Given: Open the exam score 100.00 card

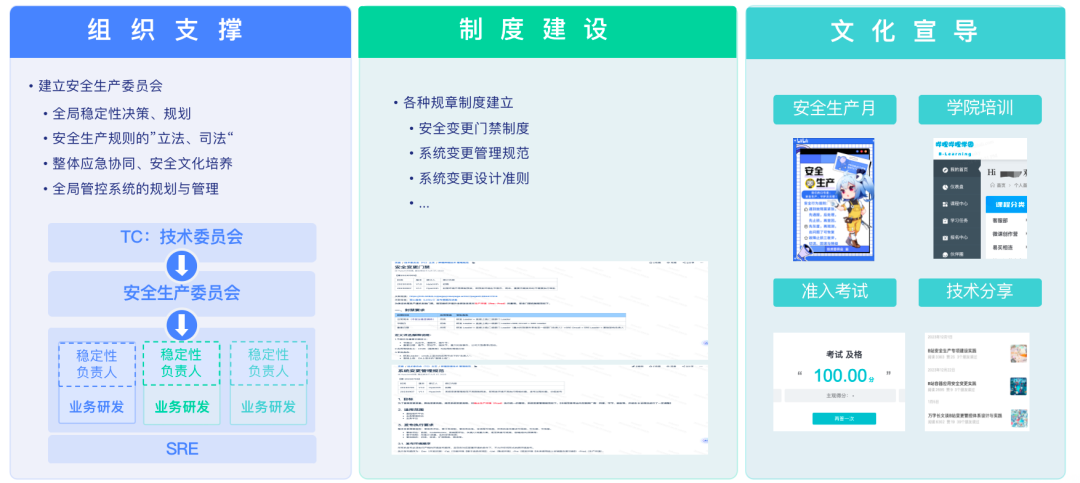Looking at the screenshot, I should pos(839,382).
